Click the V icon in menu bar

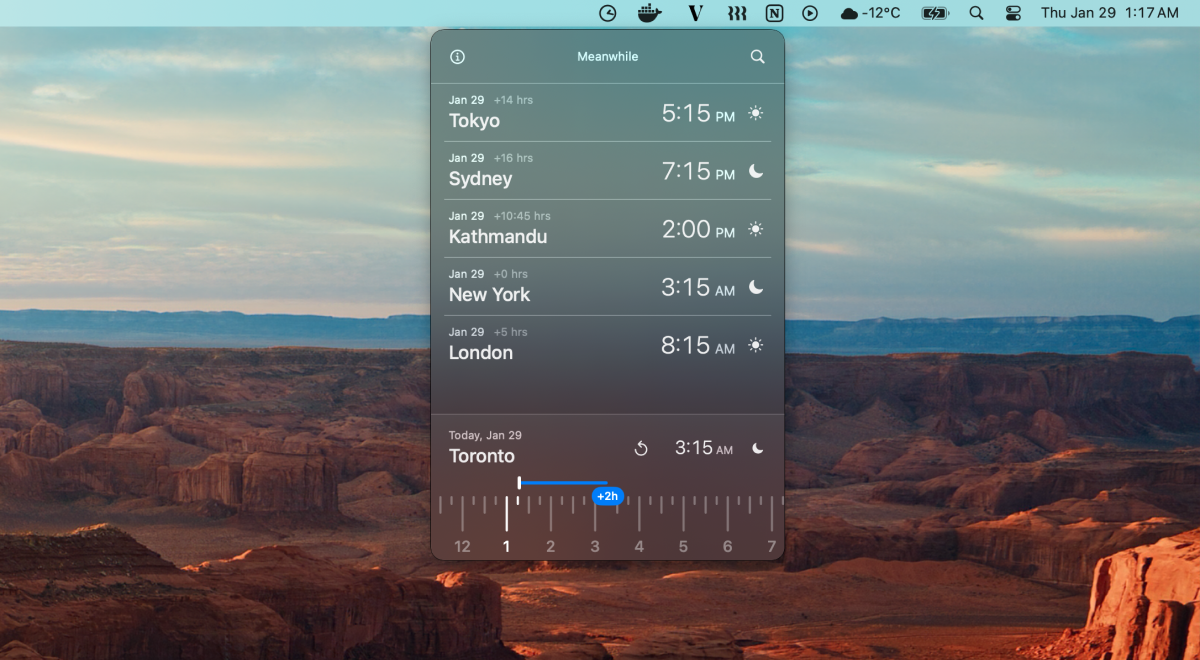696,13
